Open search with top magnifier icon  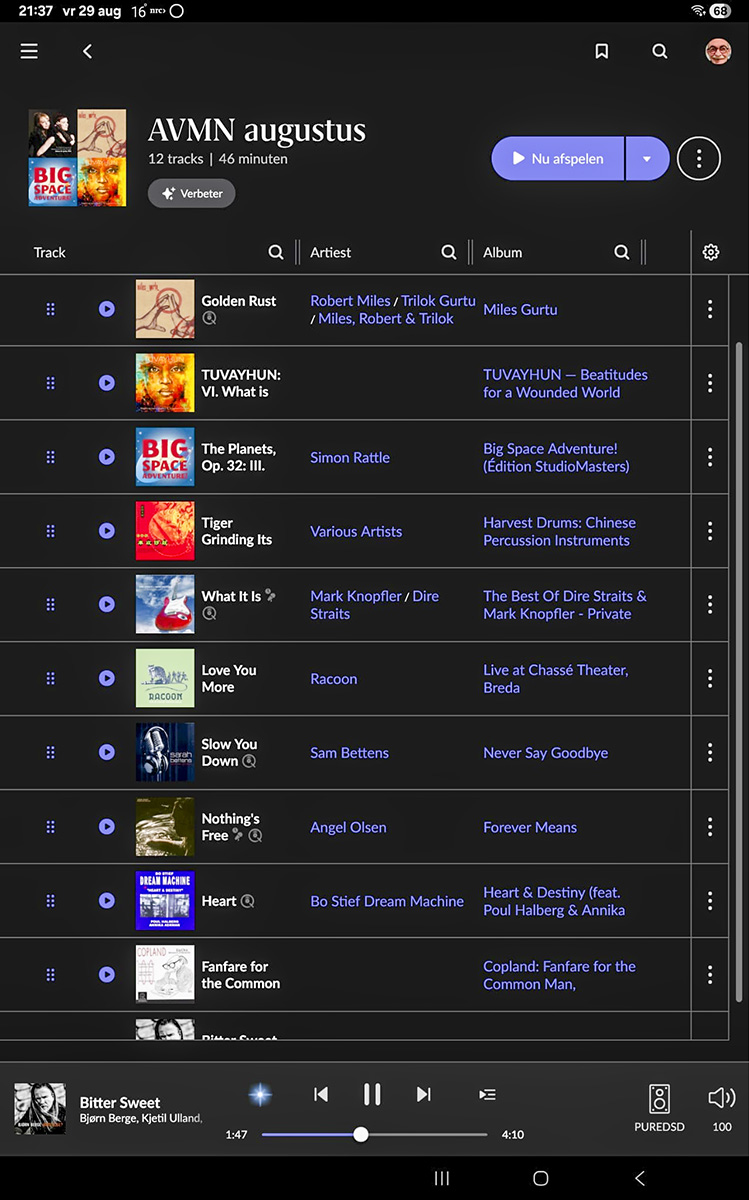tap(660, 51)
